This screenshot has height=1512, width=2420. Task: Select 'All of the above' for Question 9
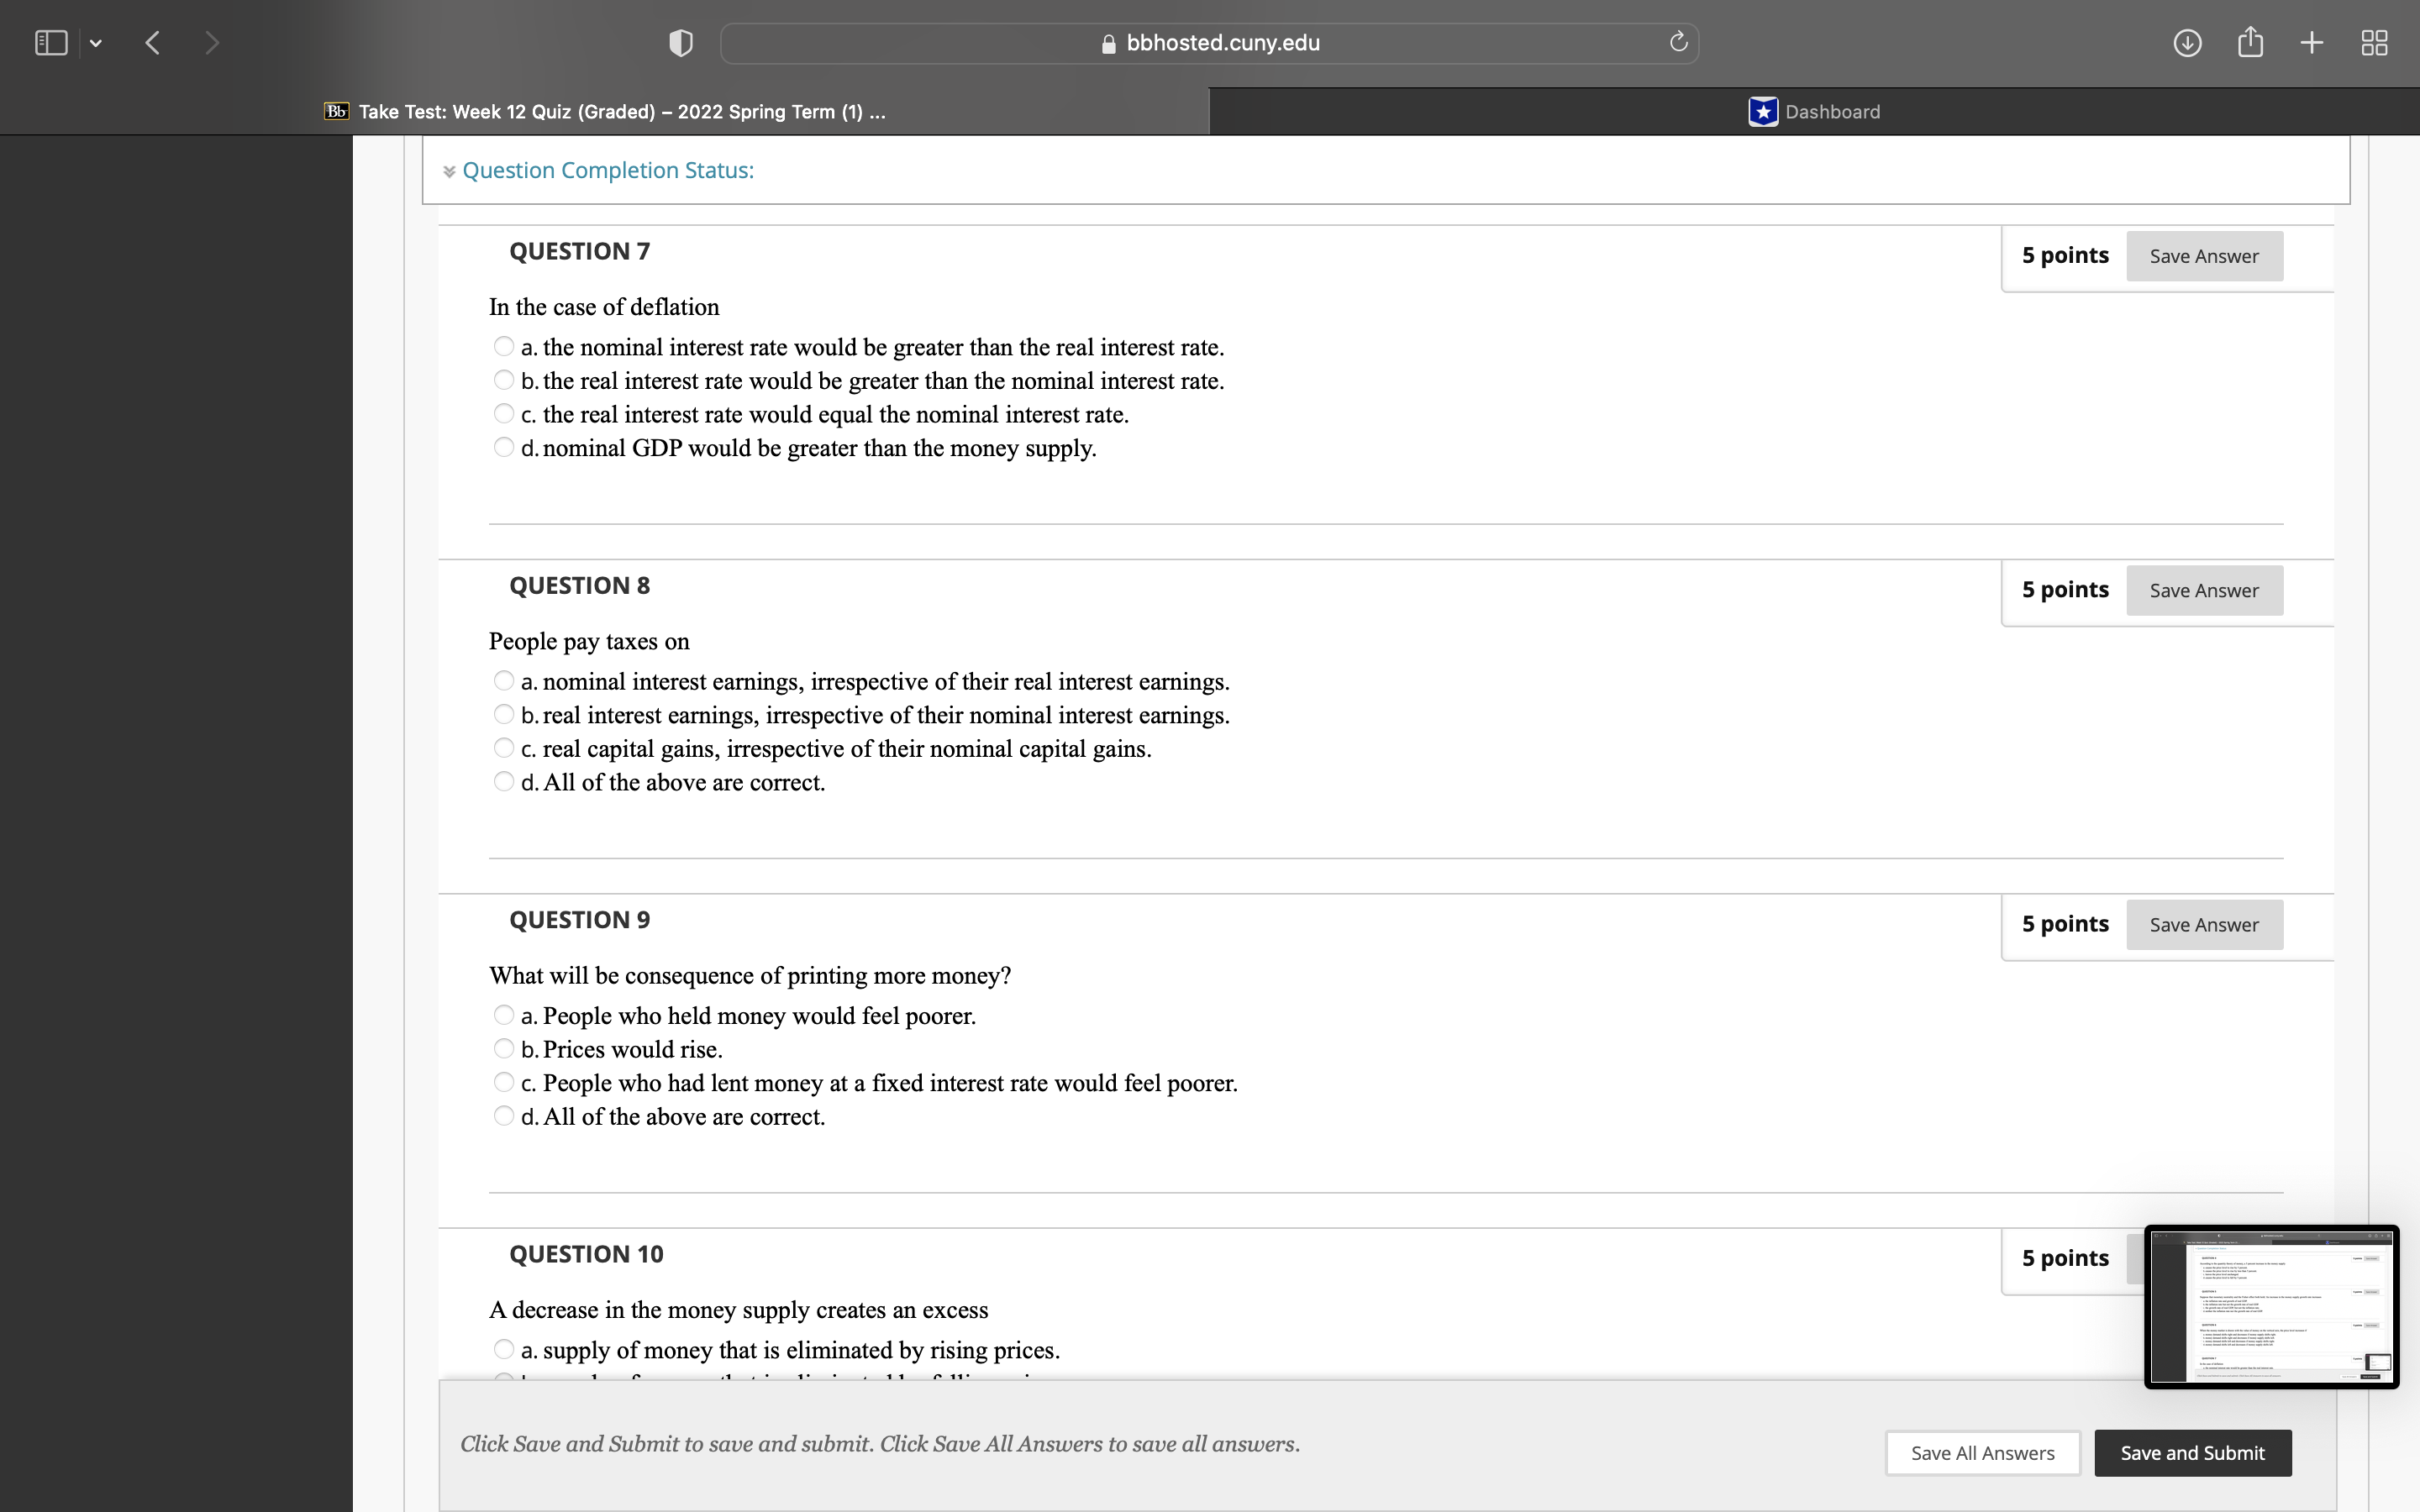pos(504,1116)
